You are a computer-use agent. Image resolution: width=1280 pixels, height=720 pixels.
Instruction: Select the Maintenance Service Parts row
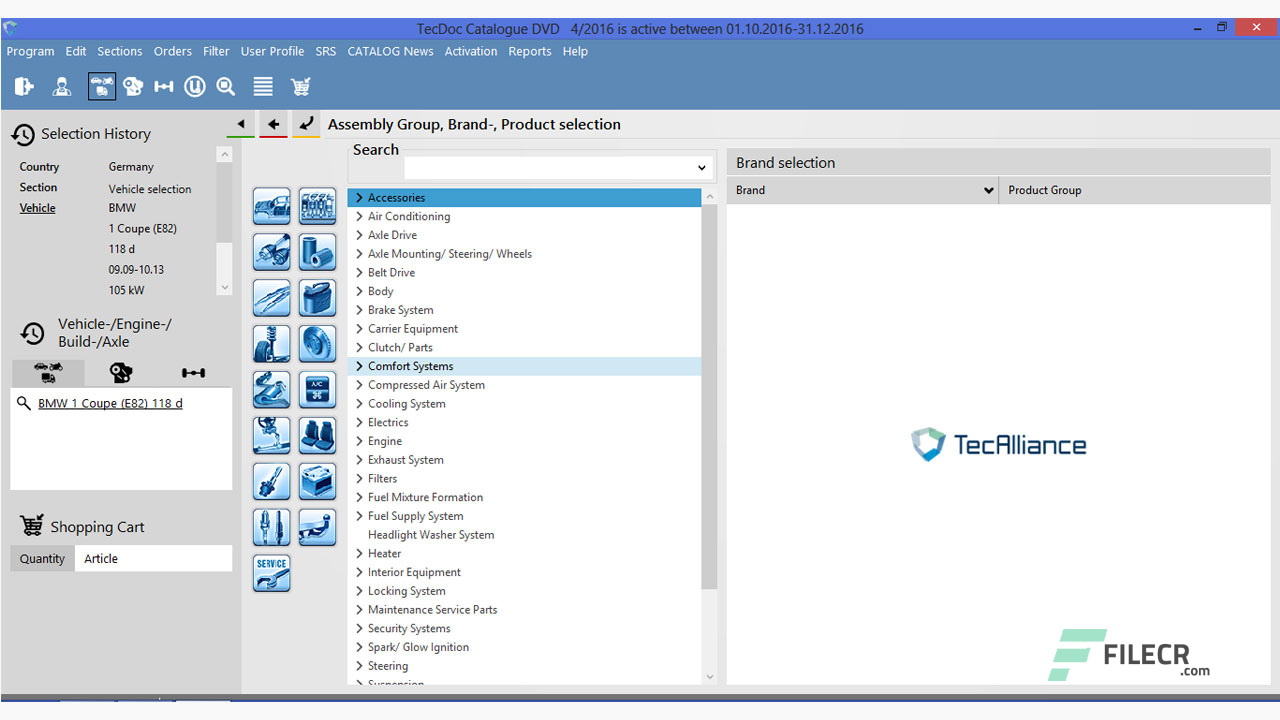(525, 610)
